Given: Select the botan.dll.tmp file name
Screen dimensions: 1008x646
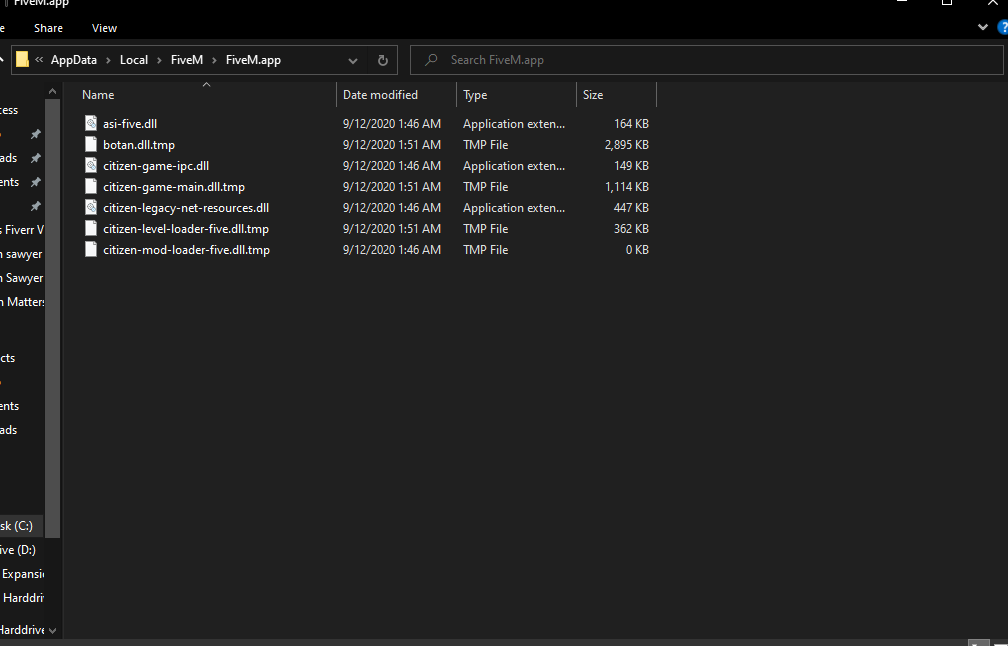Looking at the screenshot, I should point(139,145).
